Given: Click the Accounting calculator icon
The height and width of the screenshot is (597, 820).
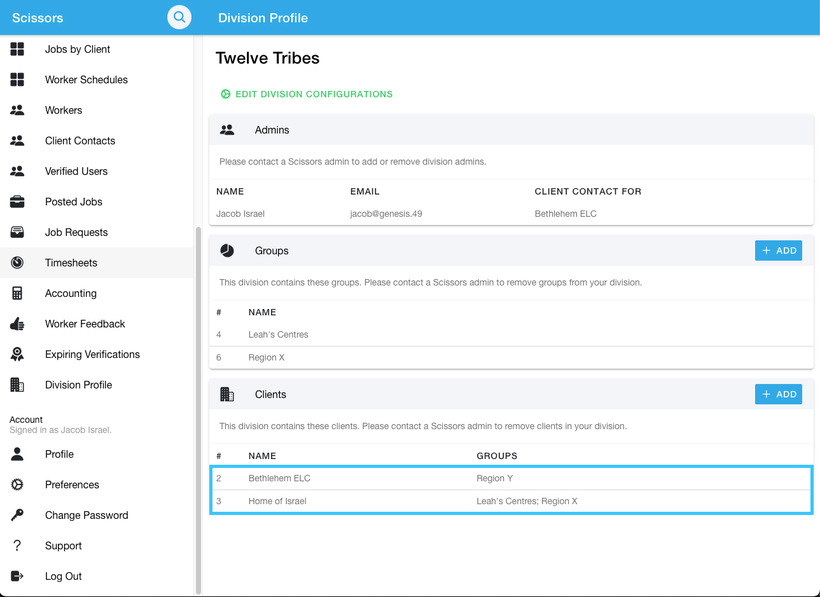Looking at the screenshot, I should [x=17, y=293].
